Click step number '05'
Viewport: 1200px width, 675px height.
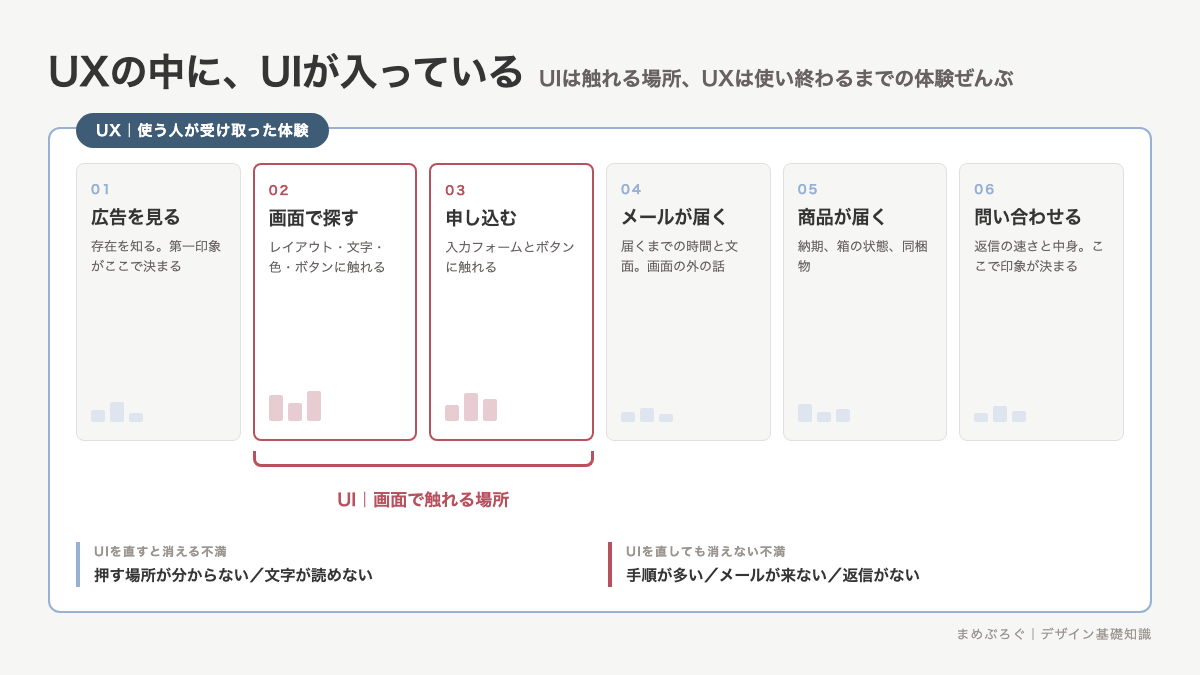pos(808,189)
